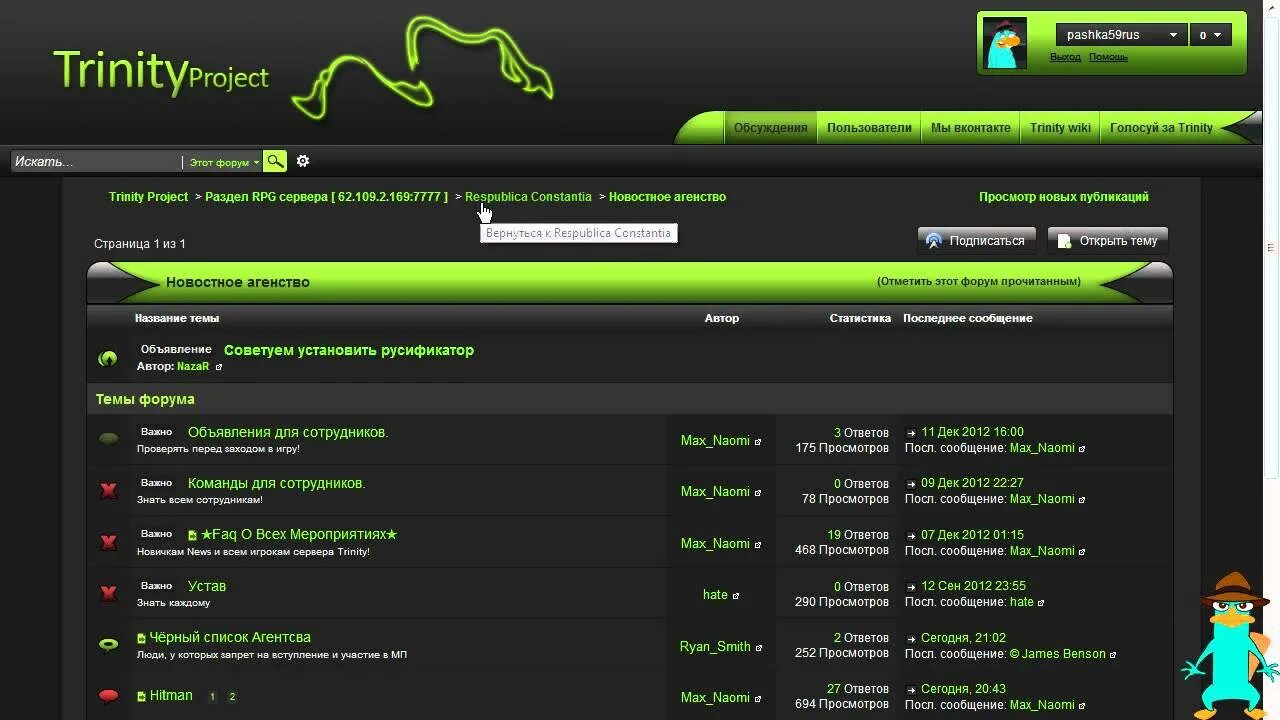Open topic Объявления для сотрудников

coord(288,432)
